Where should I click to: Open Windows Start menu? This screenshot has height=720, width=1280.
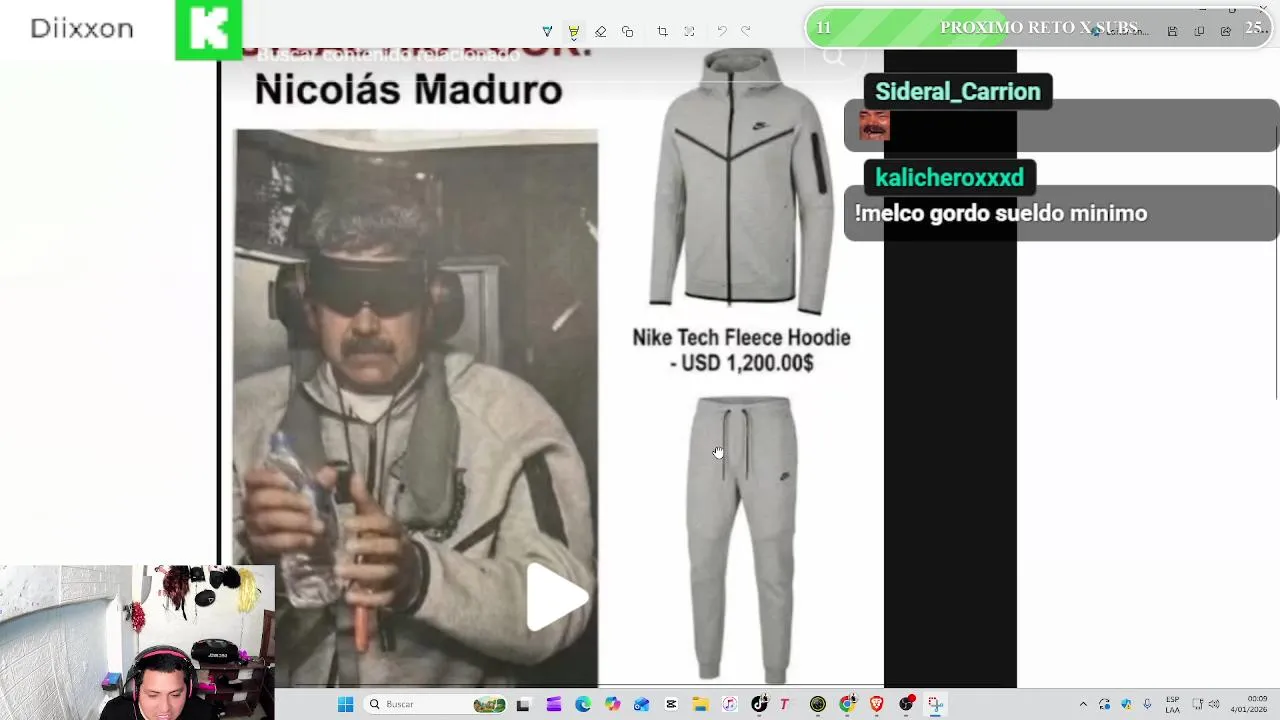[346, 704]
